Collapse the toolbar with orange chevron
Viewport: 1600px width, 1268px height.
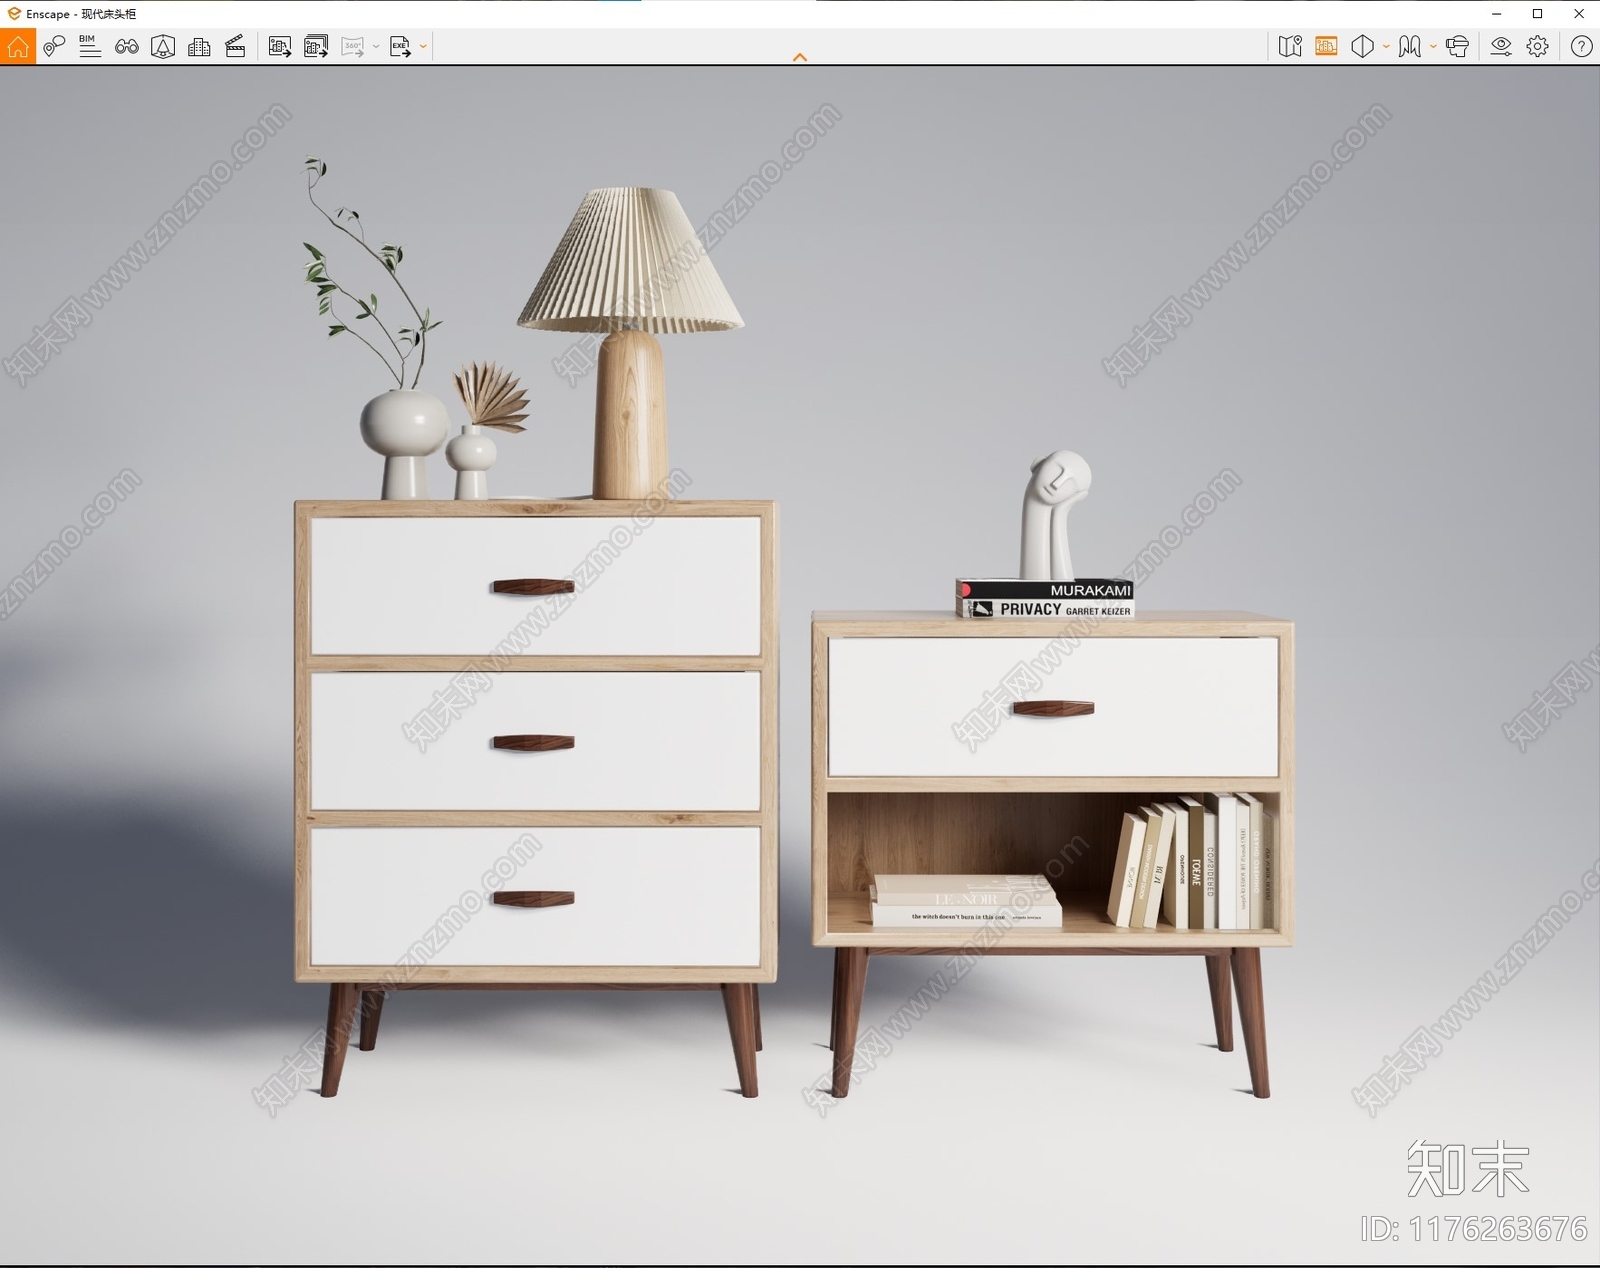point(800,57)
